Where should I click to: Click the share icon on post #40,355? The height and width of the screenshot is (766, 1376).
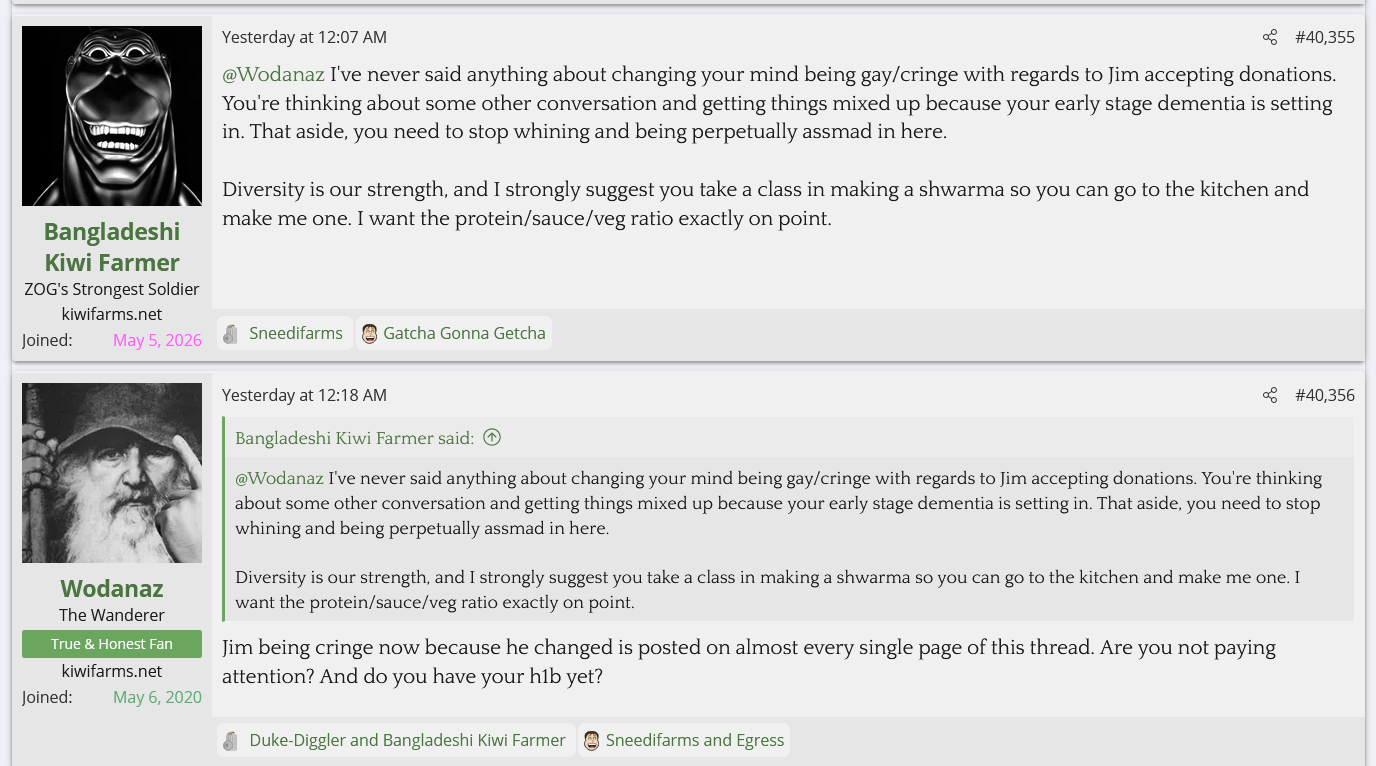pyautogui.click(x=1270, y=38)
